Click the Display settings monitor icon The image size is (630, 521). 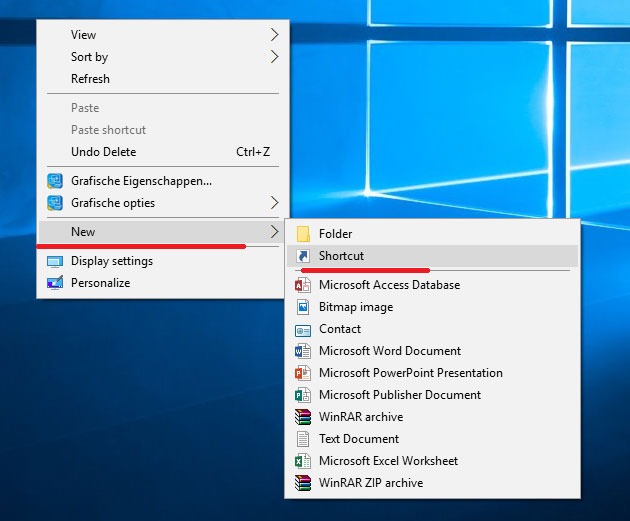click(x=55, y=262)
